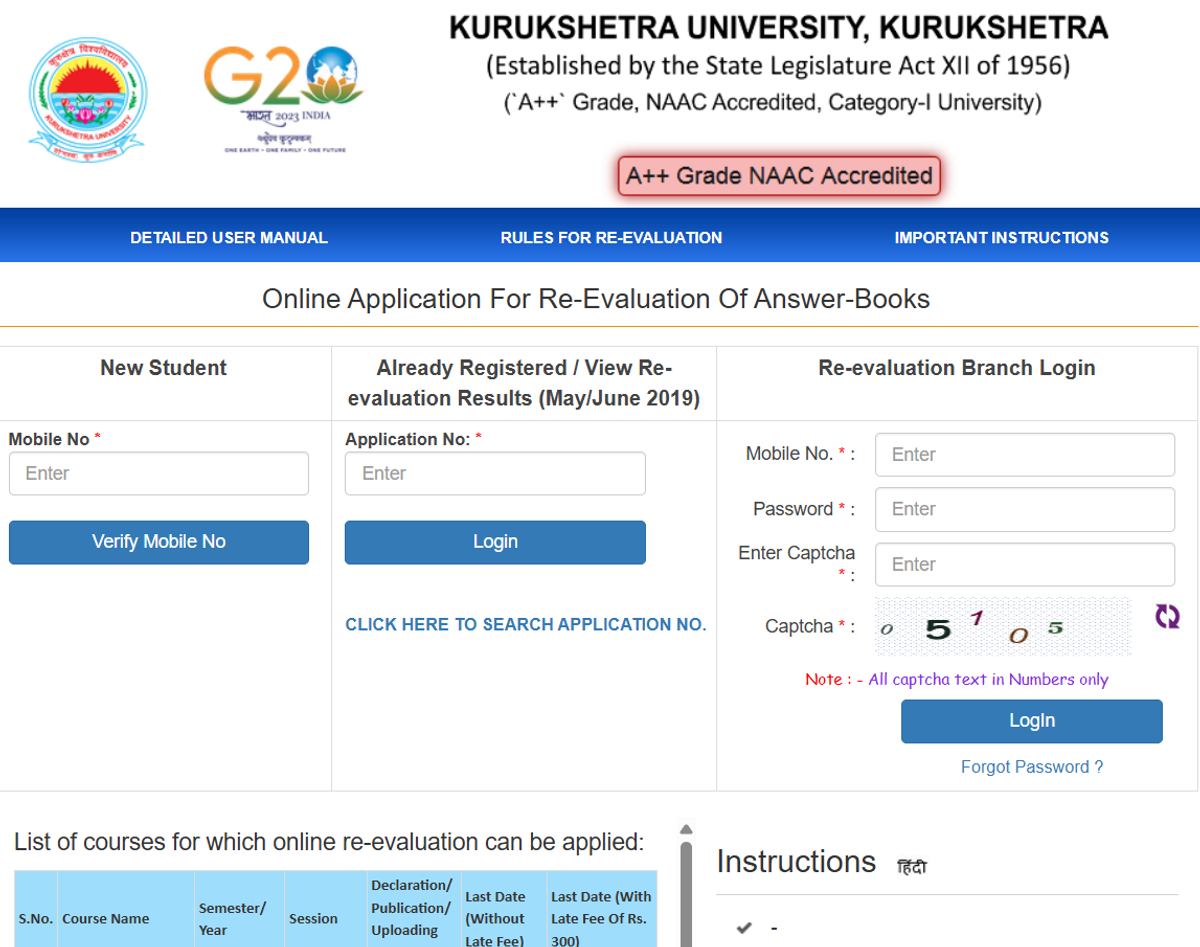Focus Branch Login Mobile No. field

click(1025, 455)
